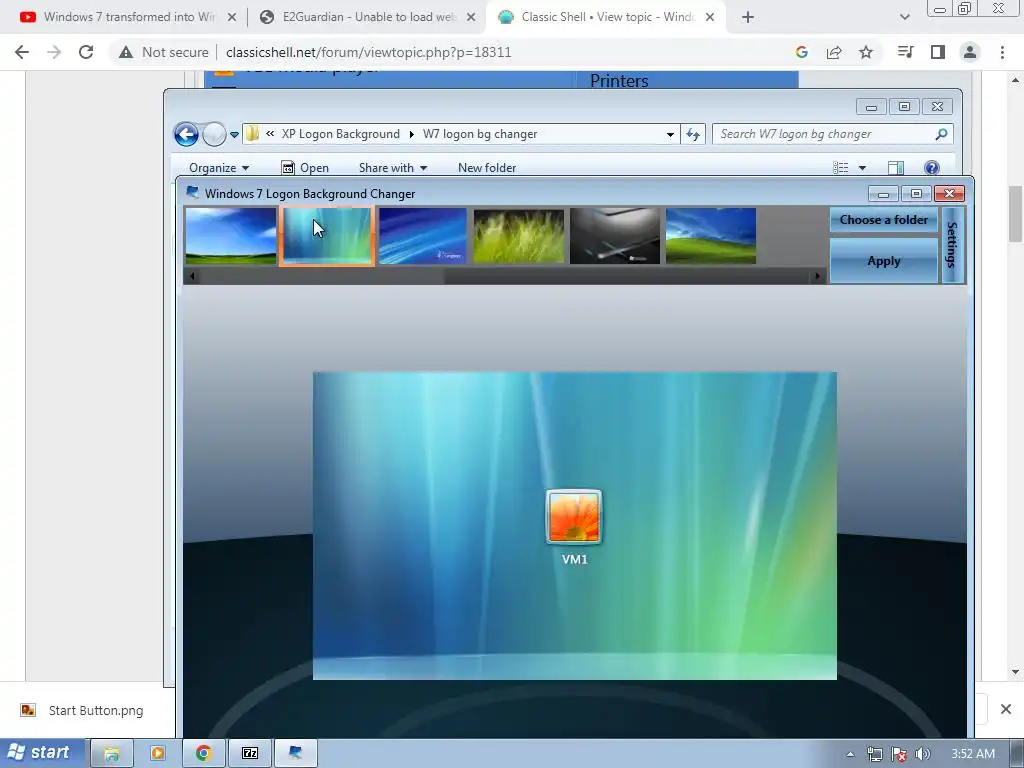Show hidden tray icons arrow
Image resolution: width=1024 pixels, height=768 pixels.
coord(850,754)
